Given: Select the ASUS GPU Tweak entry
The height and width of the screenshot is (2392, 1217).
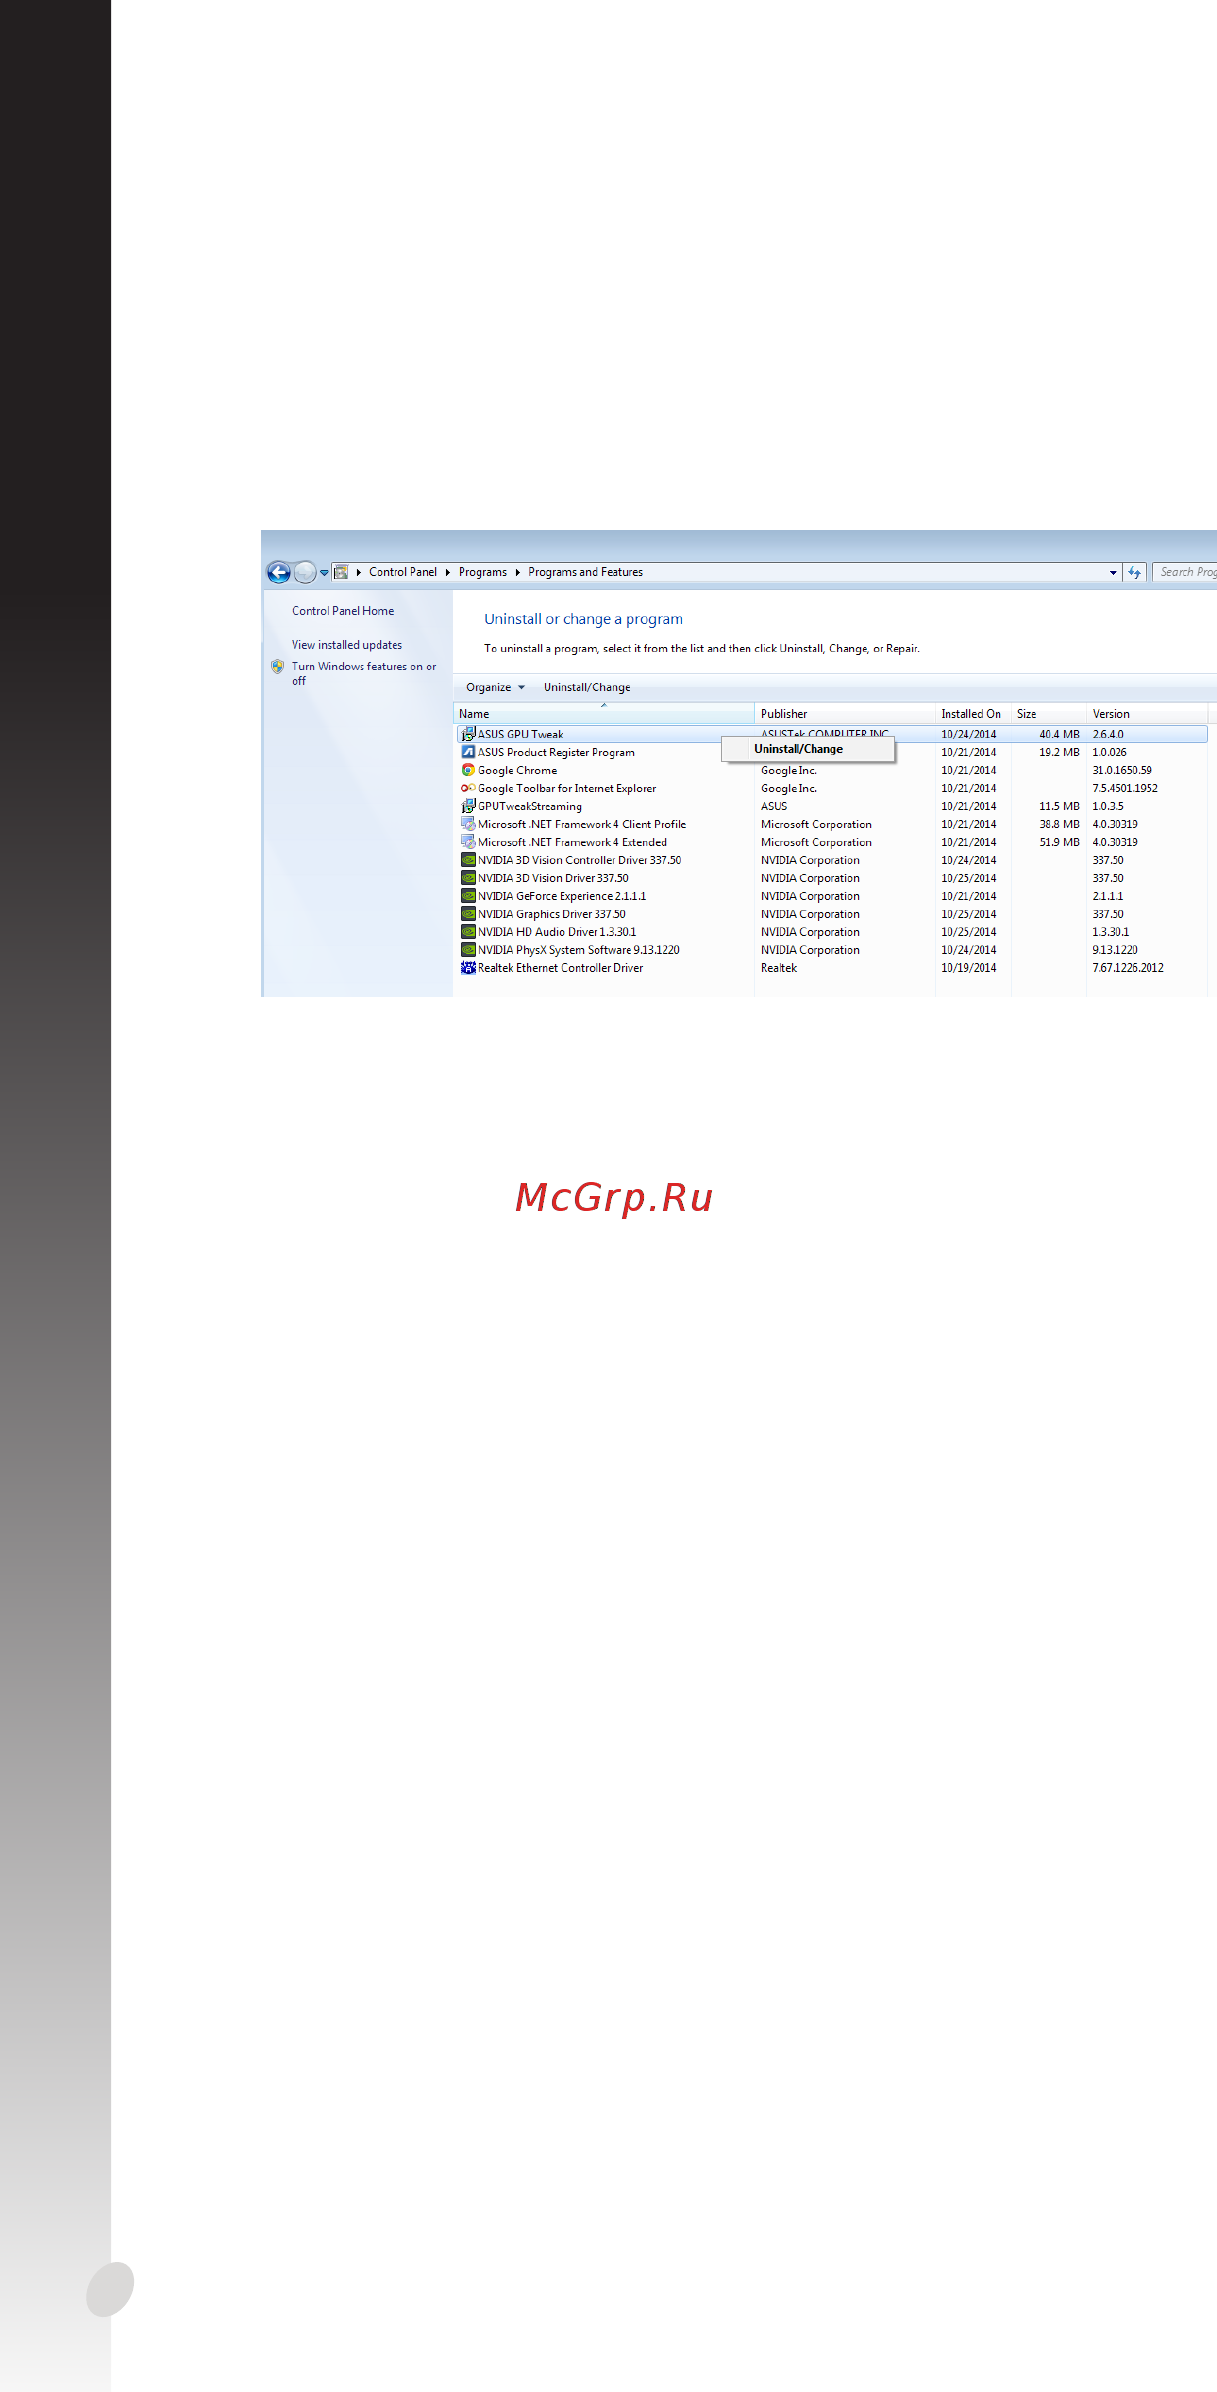Looking at the screenshot, I should [x=832, y=734].
